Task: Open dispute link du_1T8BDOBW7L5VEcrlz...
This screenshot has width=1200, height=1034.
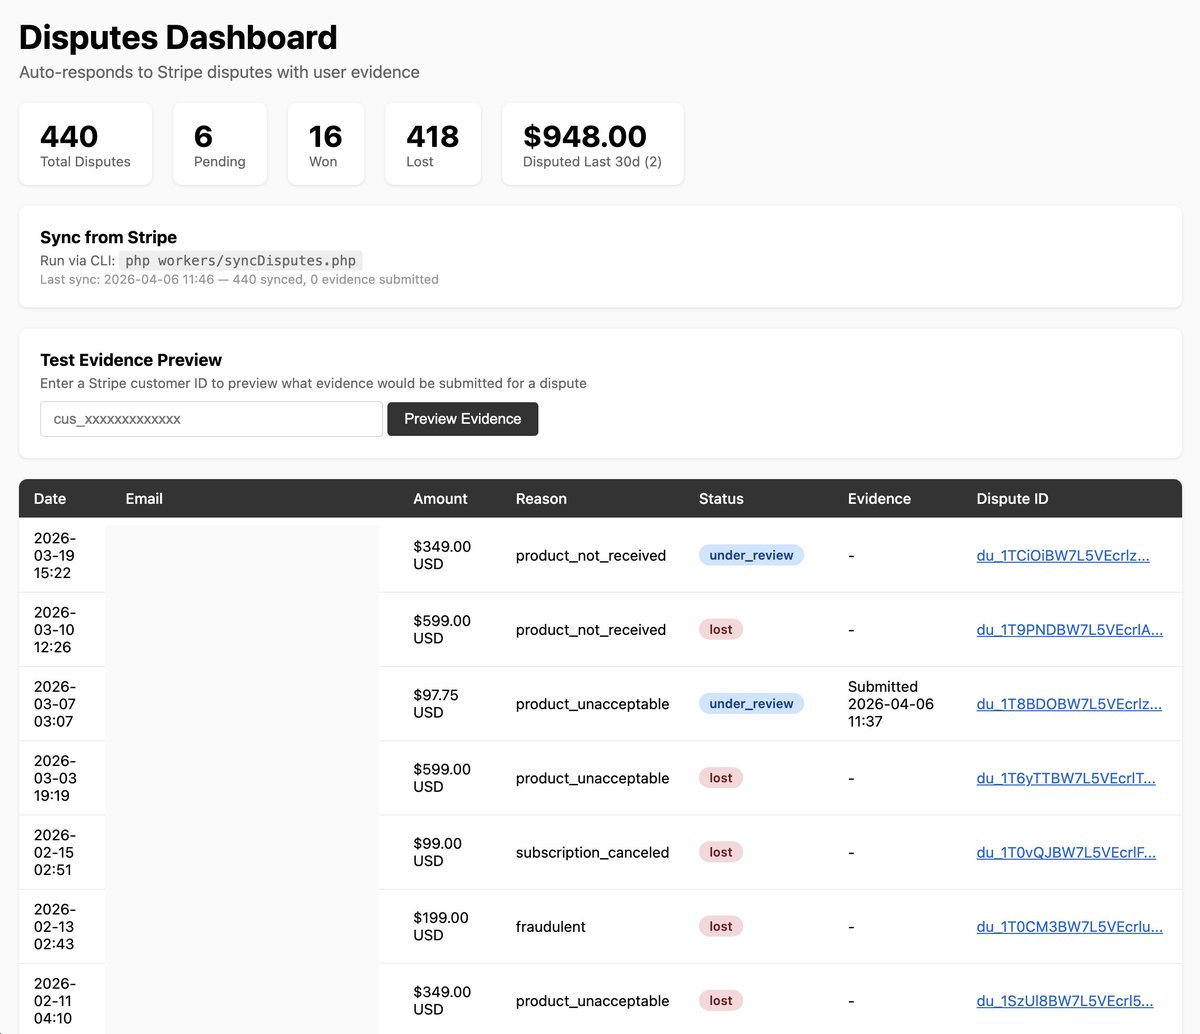Action: 1069,704
